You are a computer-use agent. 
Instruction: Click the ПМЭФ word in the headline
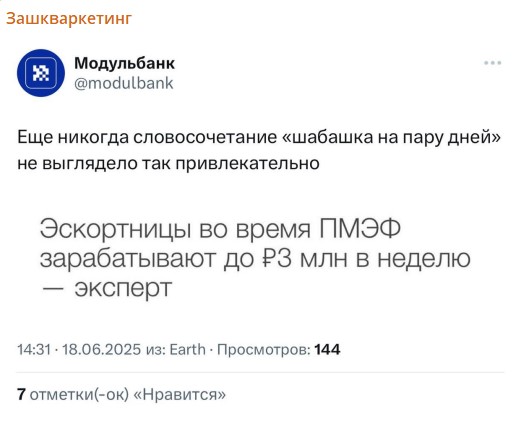360,229
